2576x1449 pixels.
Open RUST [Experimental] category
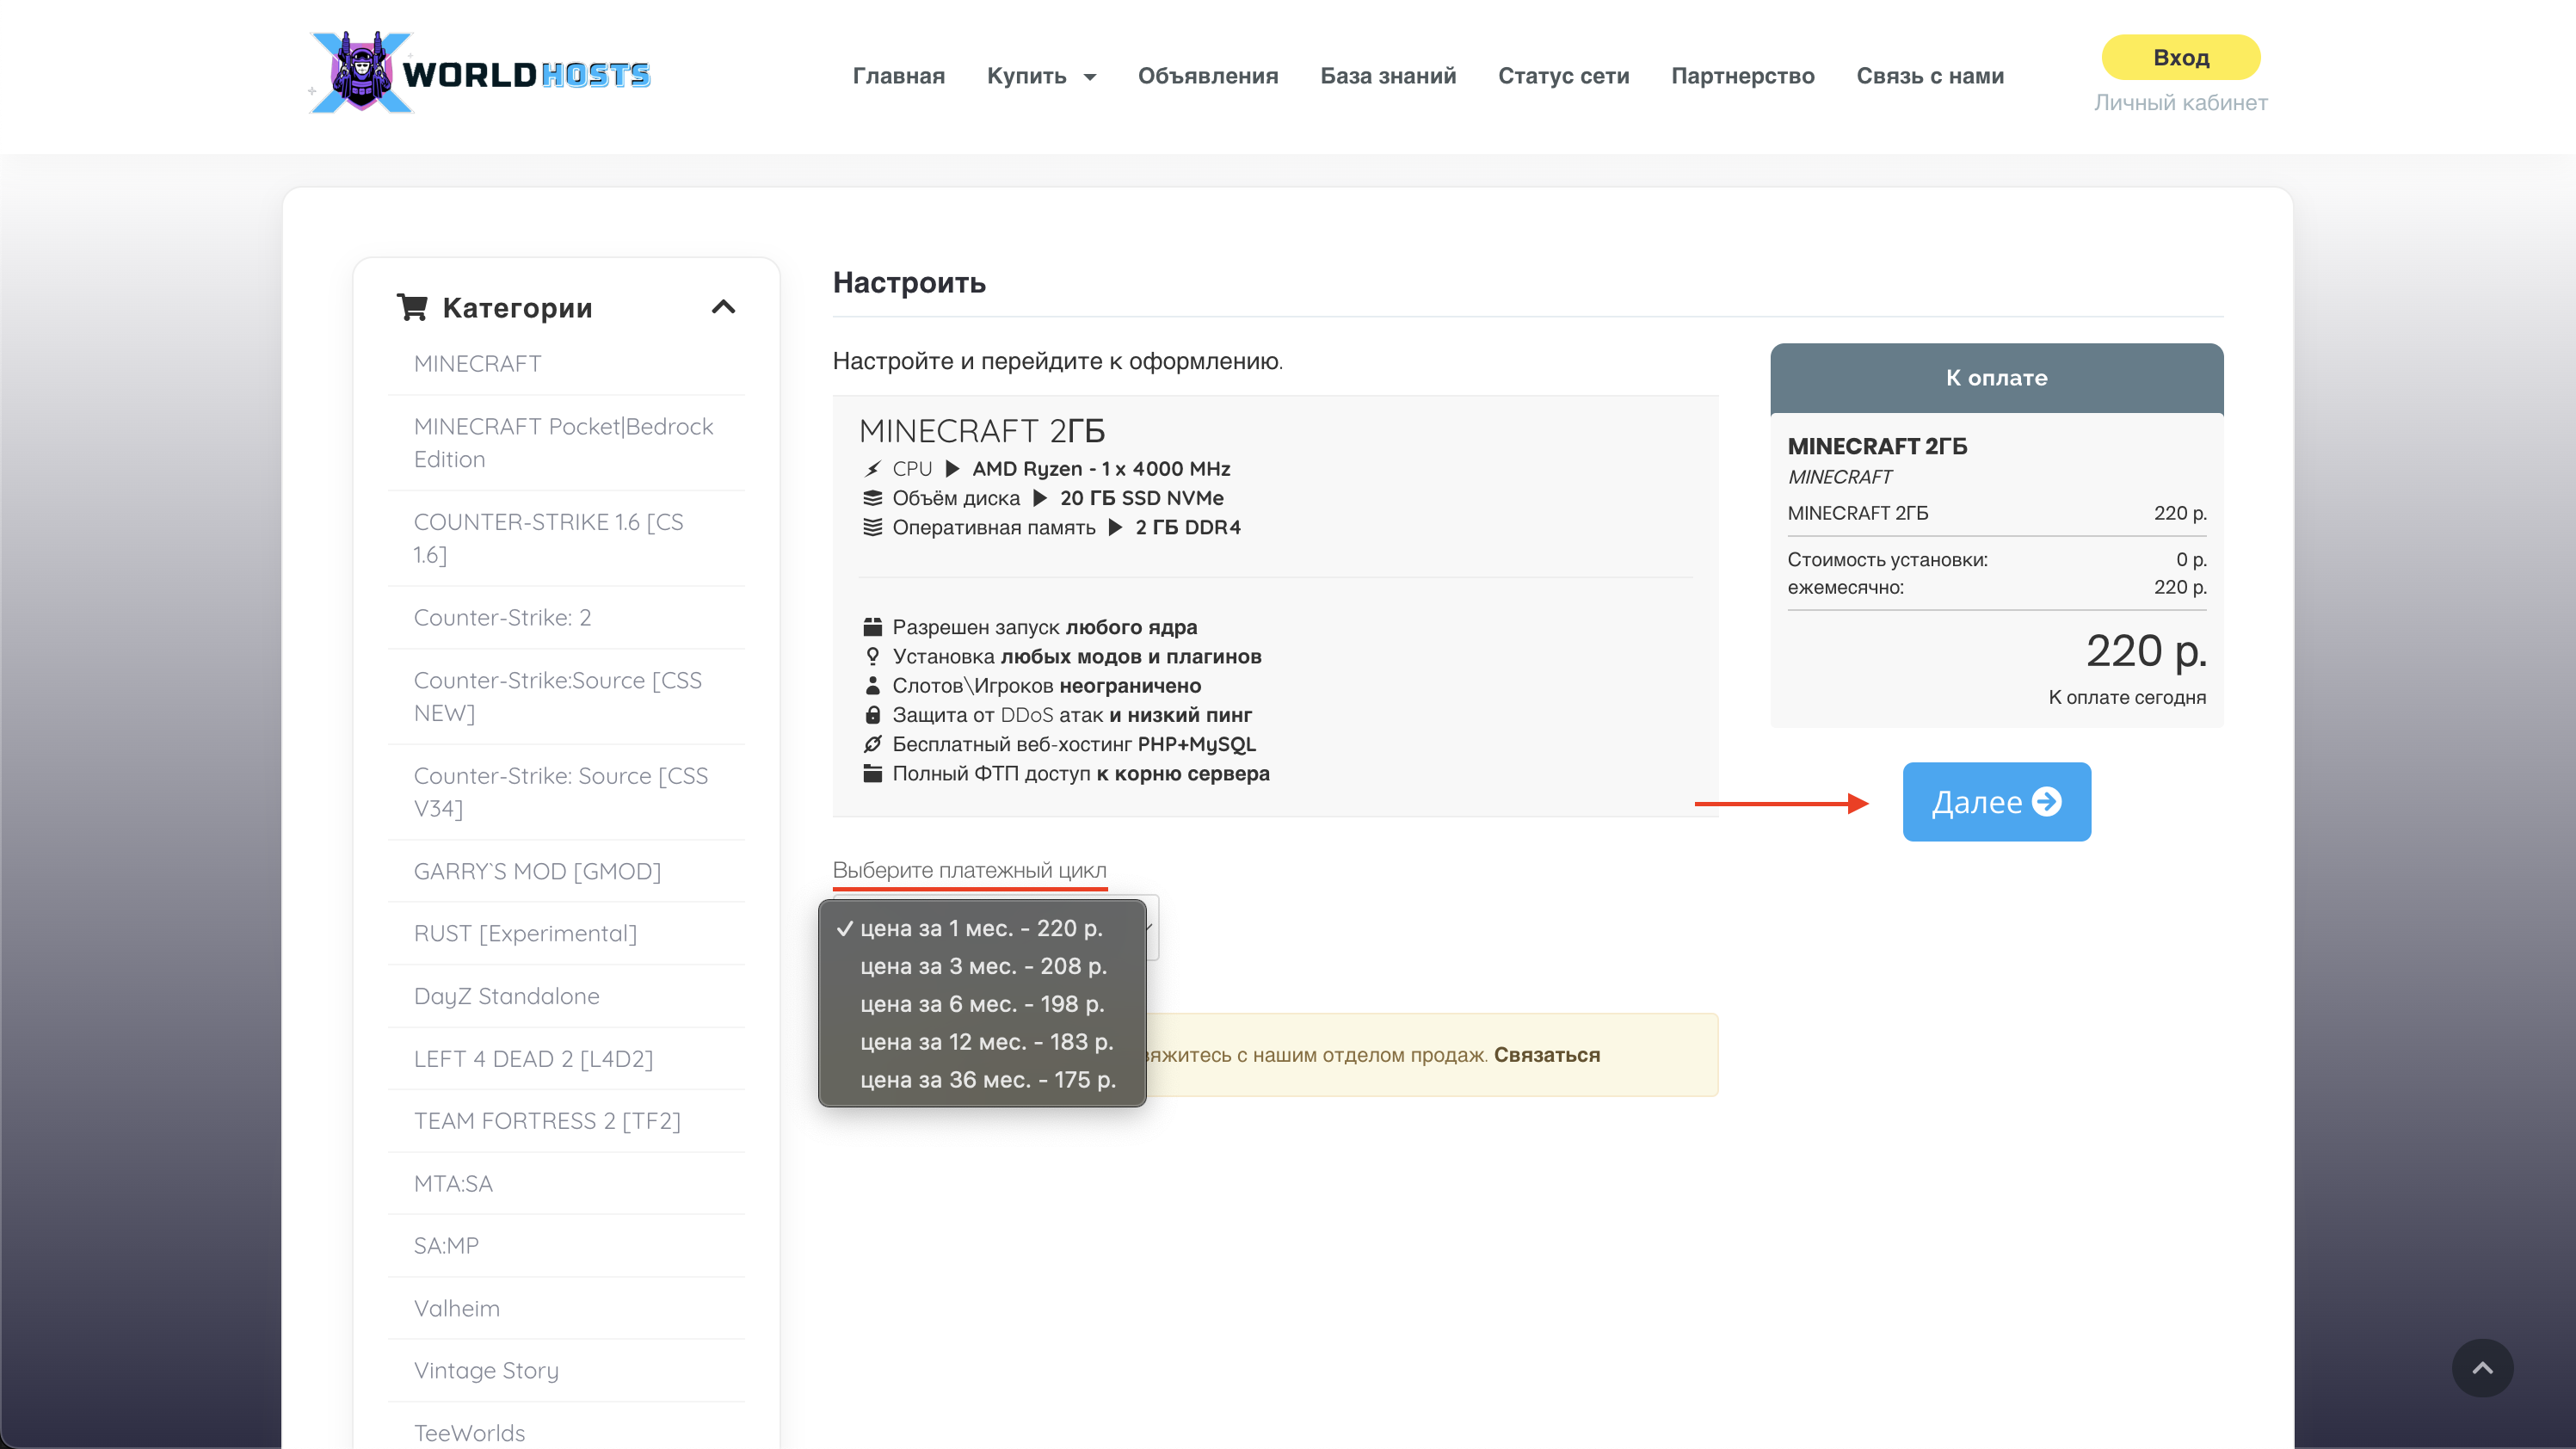pos(525,933)
